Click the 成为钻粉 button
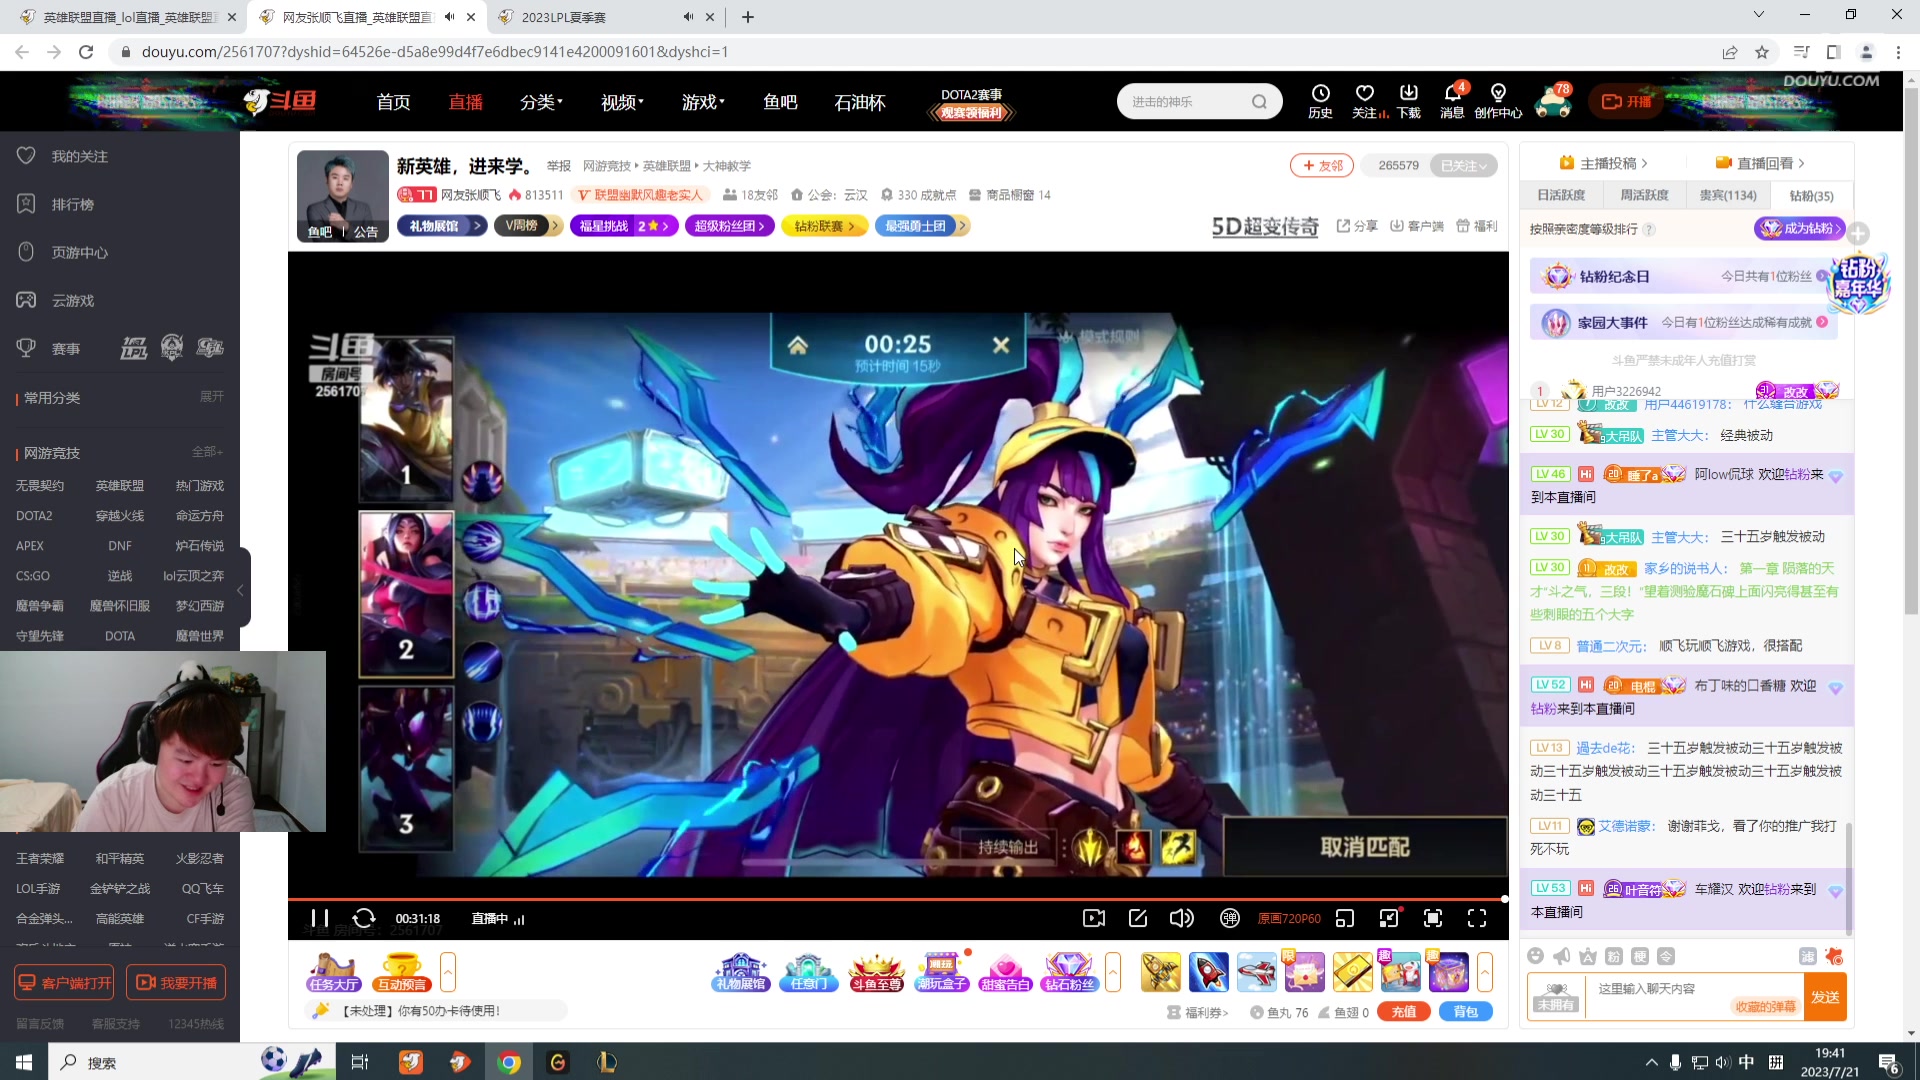The image size is (1920, 1080). coord(1799,229)
